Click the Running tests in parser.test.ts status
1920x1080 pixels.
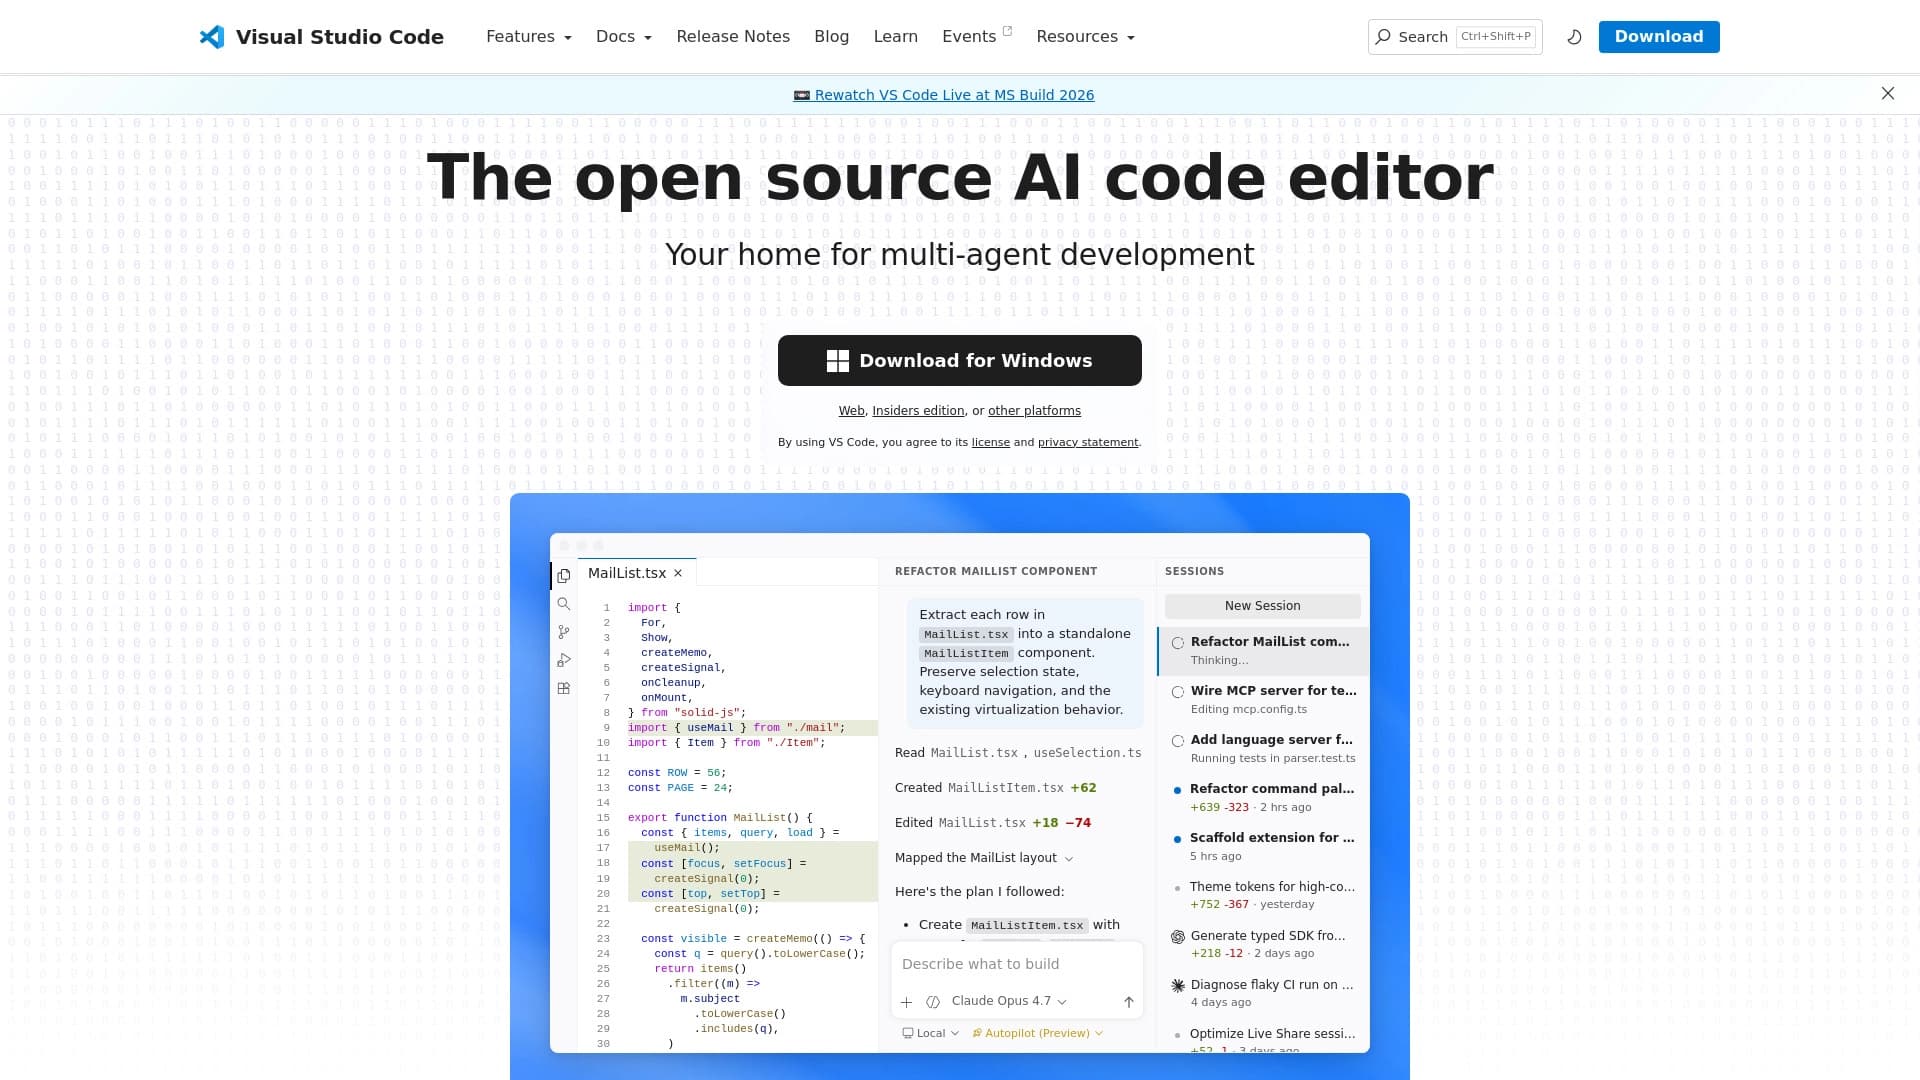coord(1273,758)
